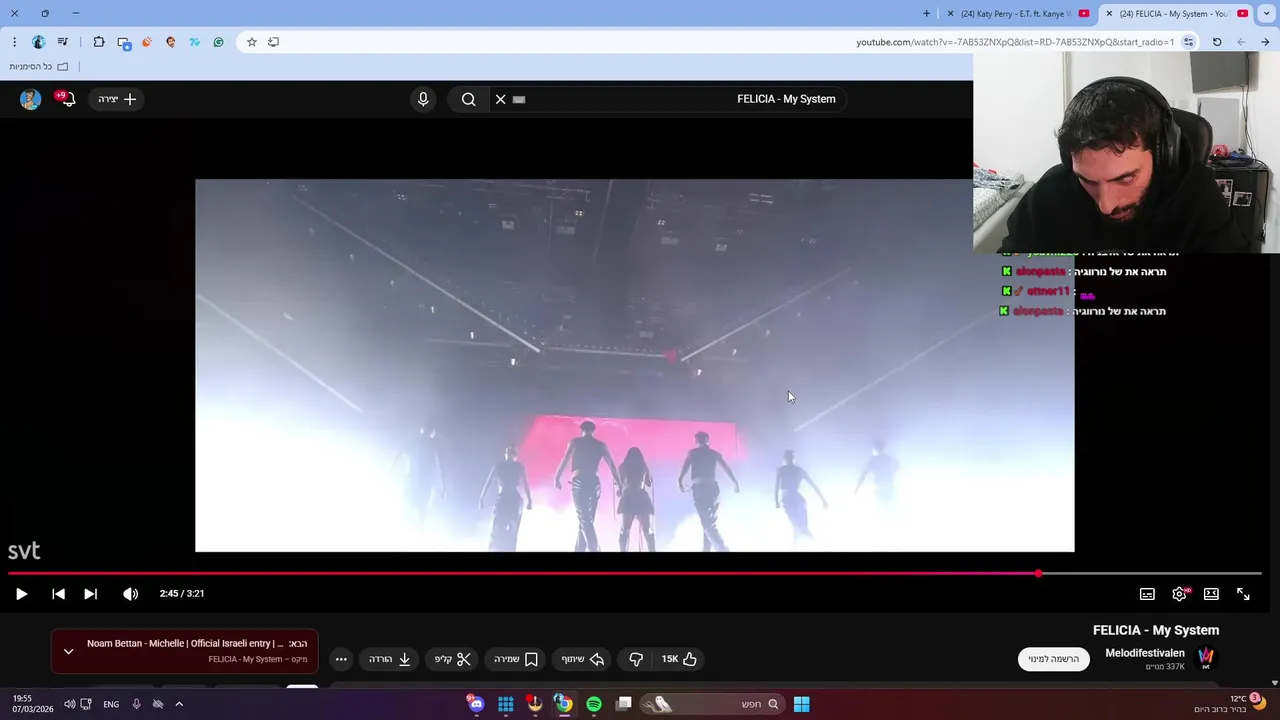
Task: Clear the YouTube search box
Action: (x=501, y=99)
